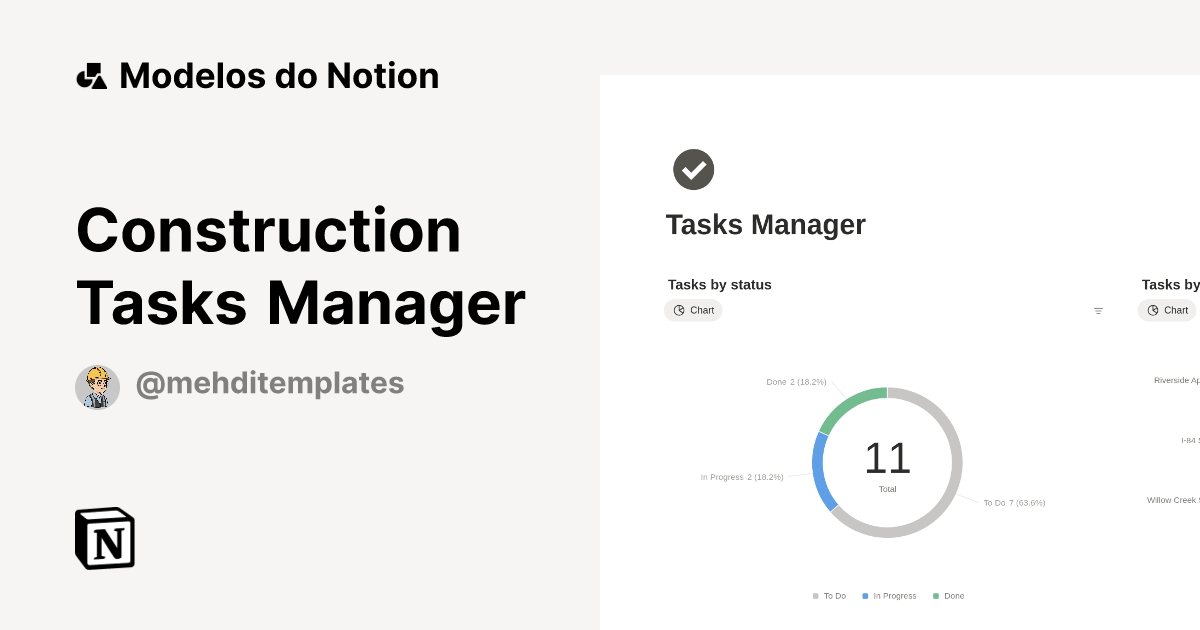Click the pie icon on the right Chart chip
The image size is (1200, 630).
pyautogui.click(x=1152, y=310)
